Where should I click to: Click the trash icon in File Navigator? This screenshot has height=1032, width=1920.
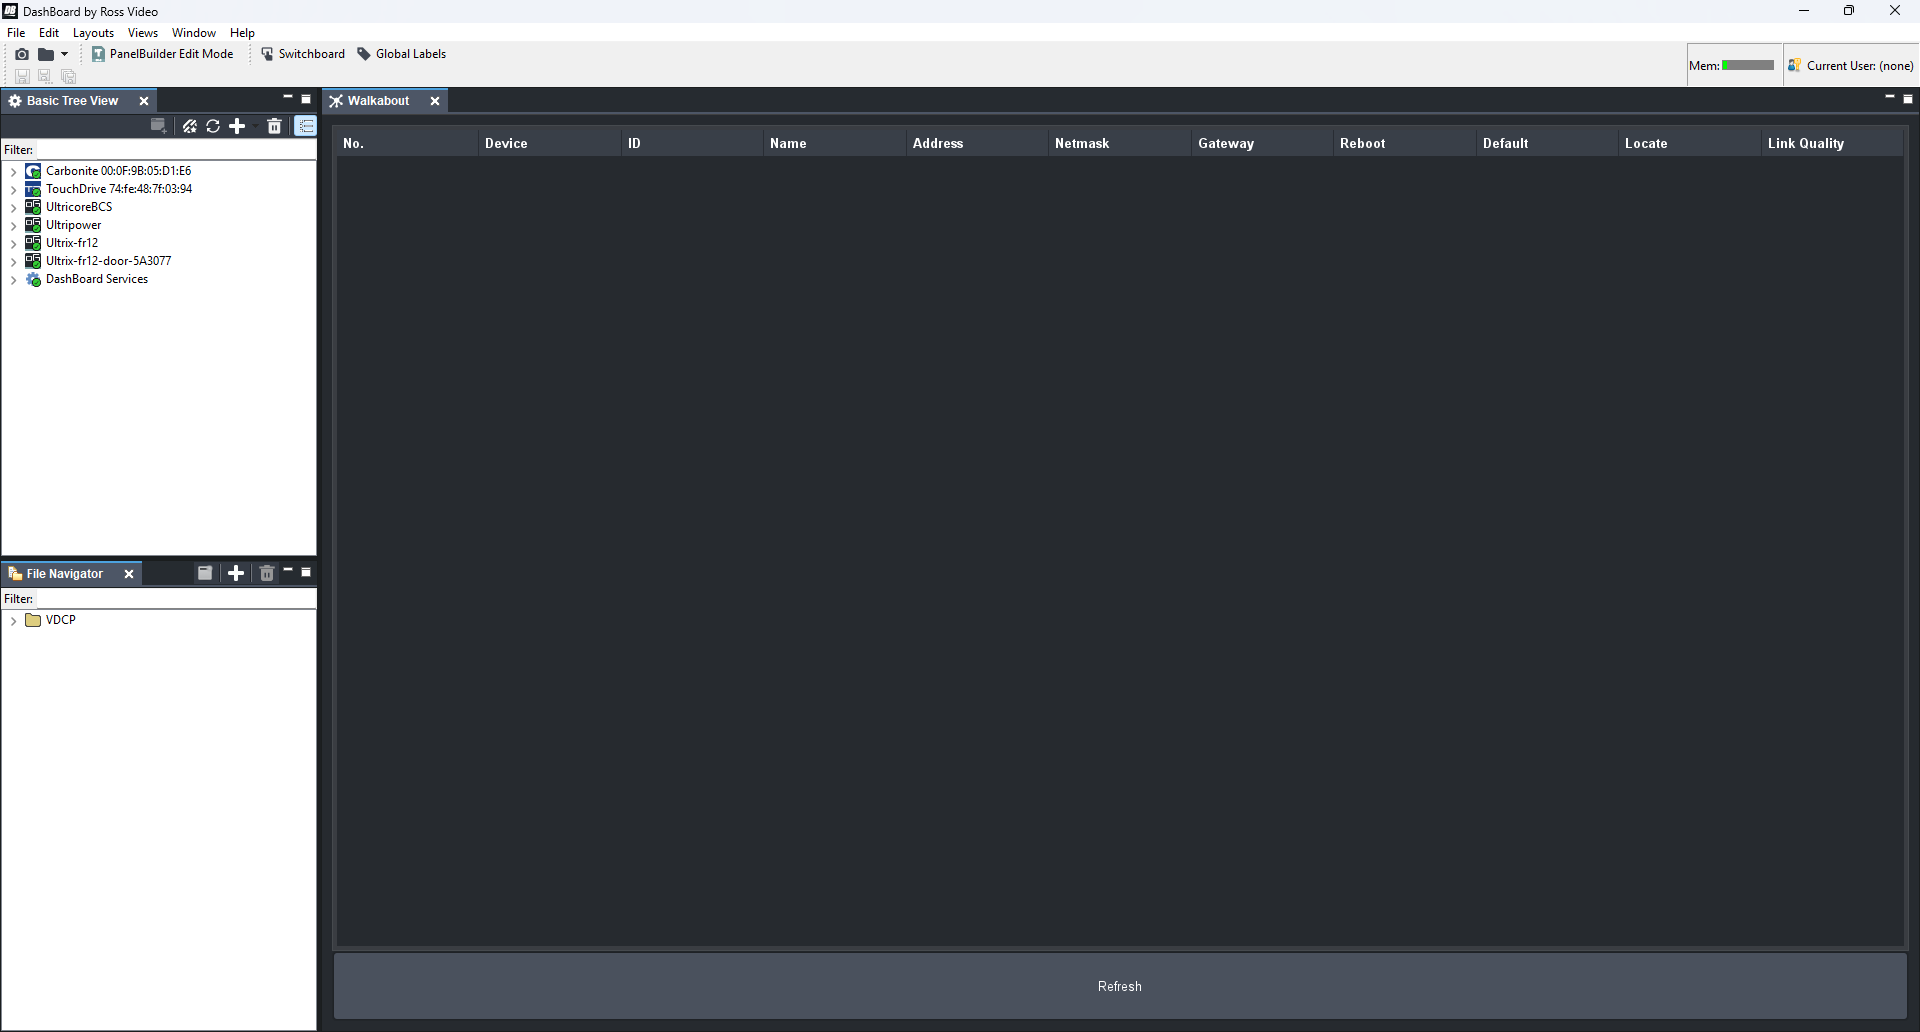pyautogui.click(x=267, y=573)
